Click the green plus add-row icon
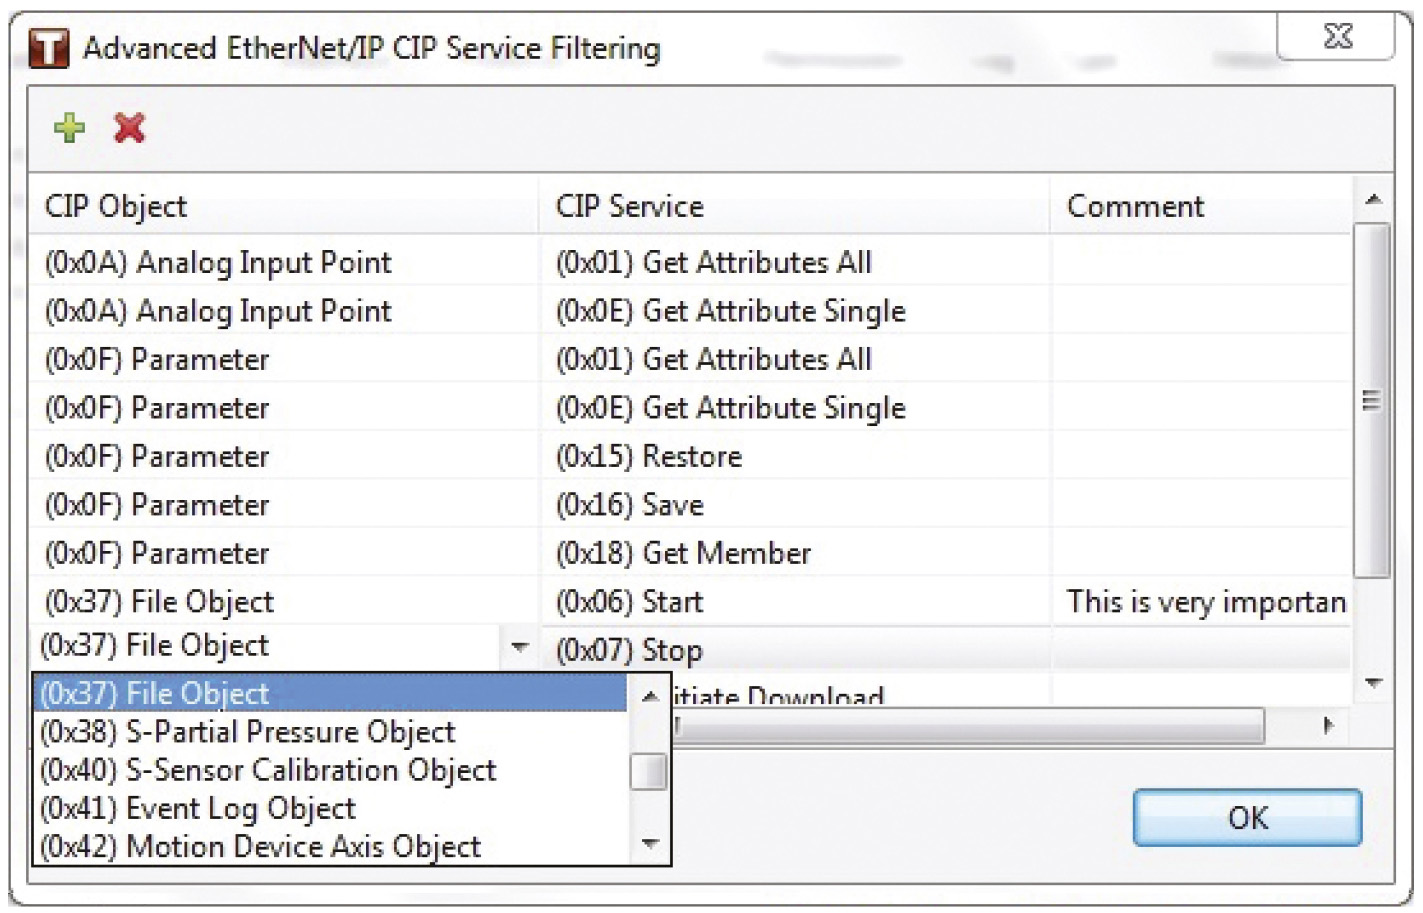 click(x=69, y=128)
